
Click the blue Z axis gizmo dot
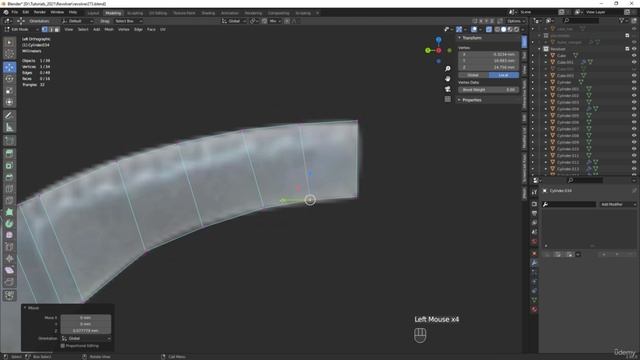tap(438, 40)
